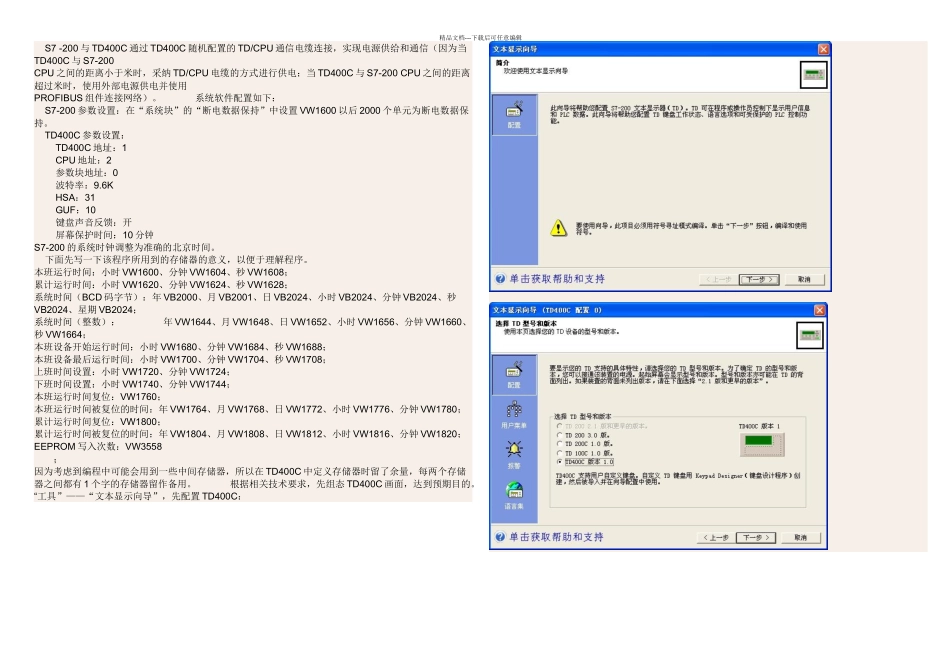
Task: Click the line 本班运行时间复位：VW1760
Action: pyautogui.click(x=98, y=397)
